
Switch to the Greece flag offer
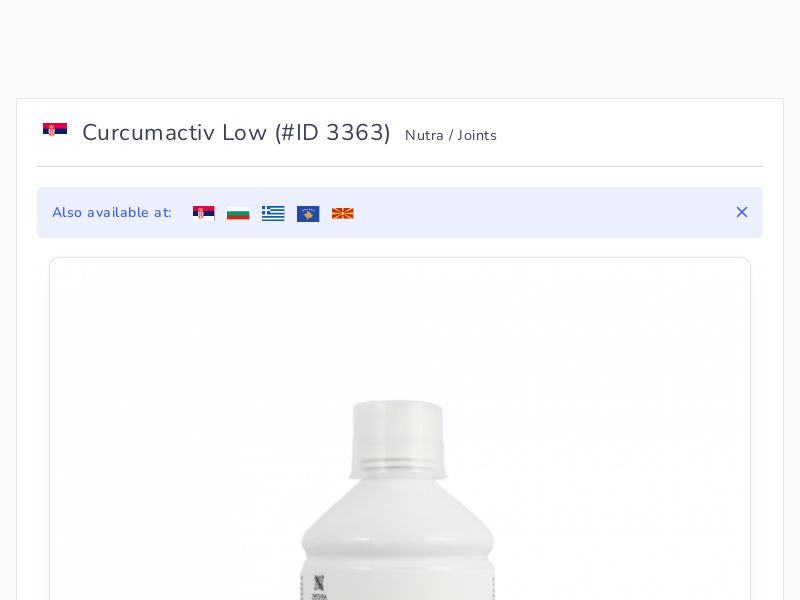click(x=273, y=213)
